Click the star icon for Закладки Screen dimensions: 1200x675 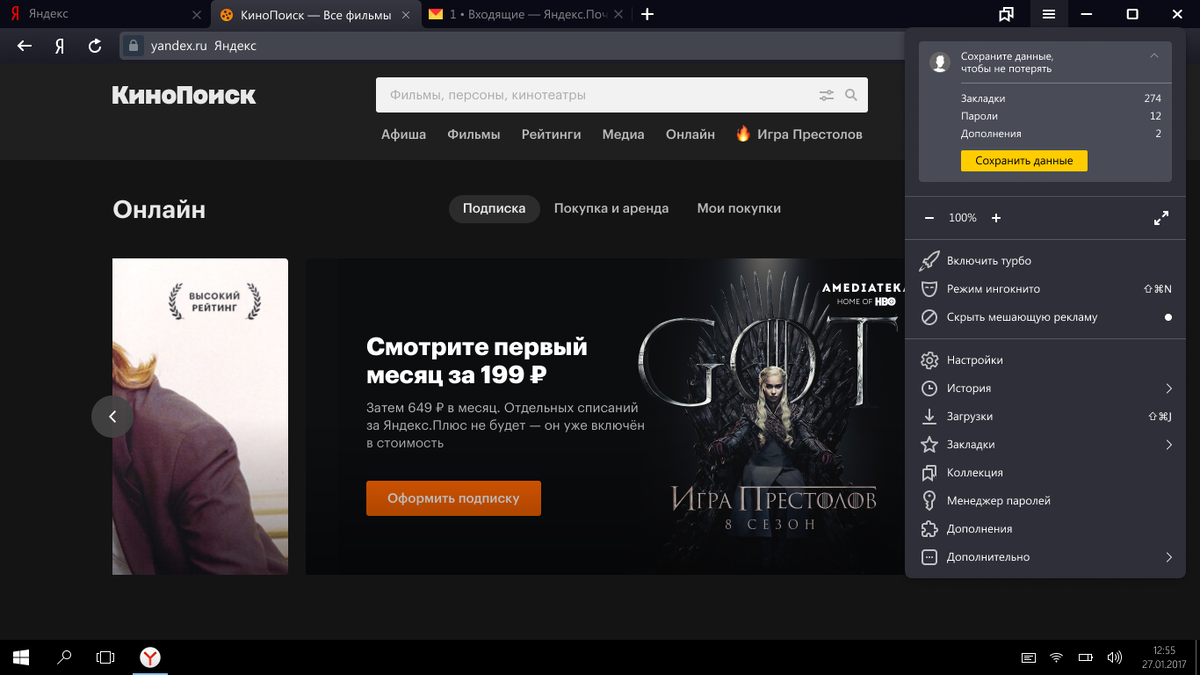[929, 444]
